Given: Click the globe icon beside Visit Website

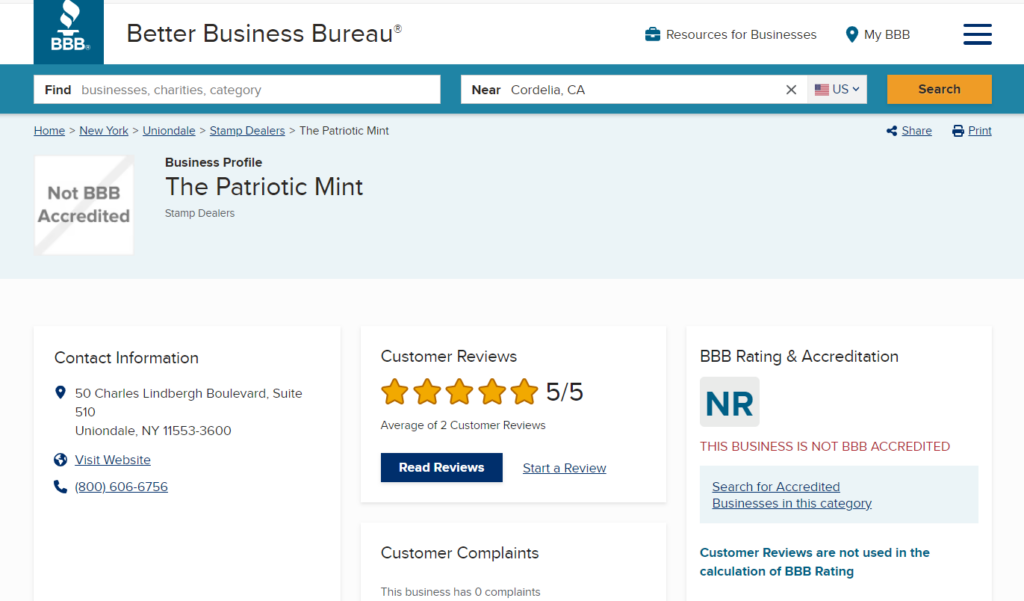Looking at the screenshot, I should [x=60, y=460].
